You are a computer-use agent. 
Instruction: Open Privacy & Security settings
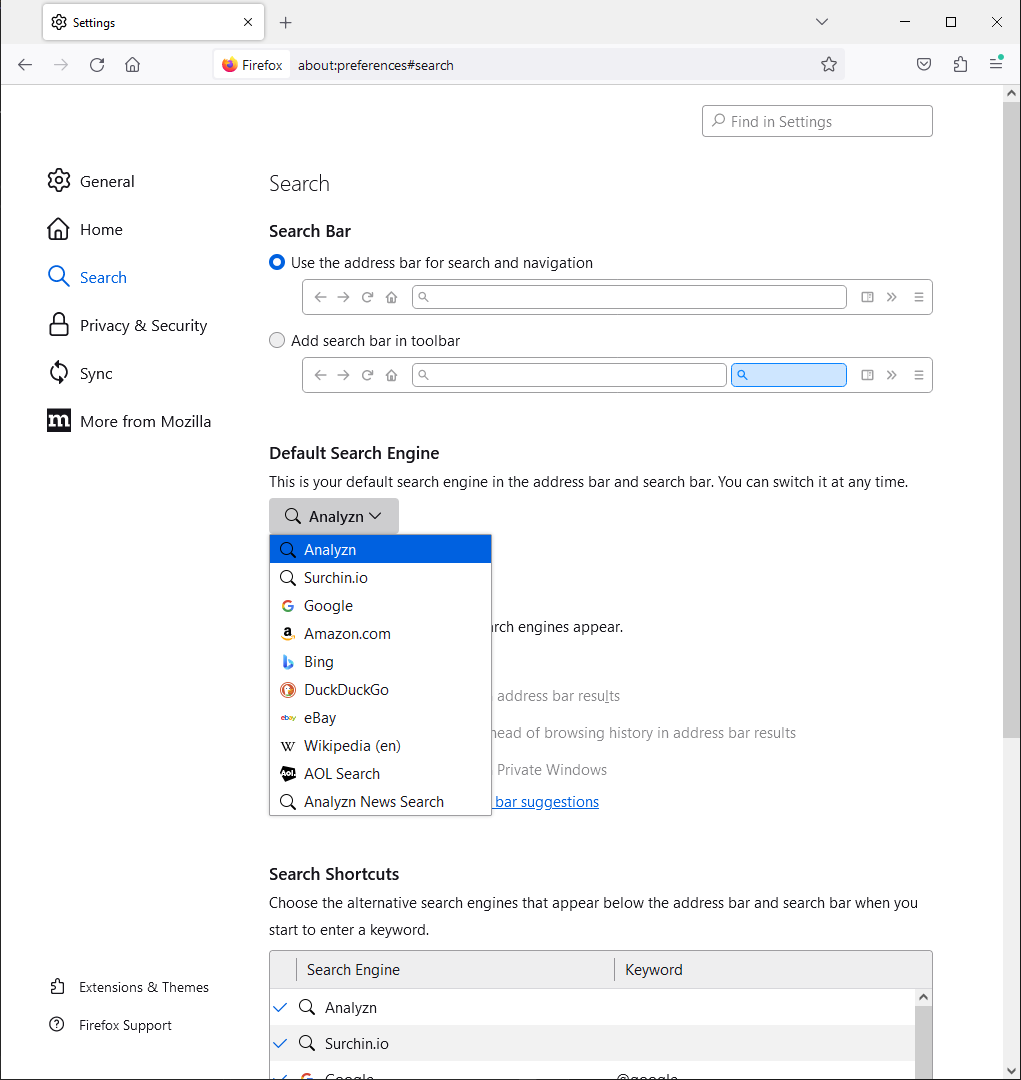coord(127,325)
